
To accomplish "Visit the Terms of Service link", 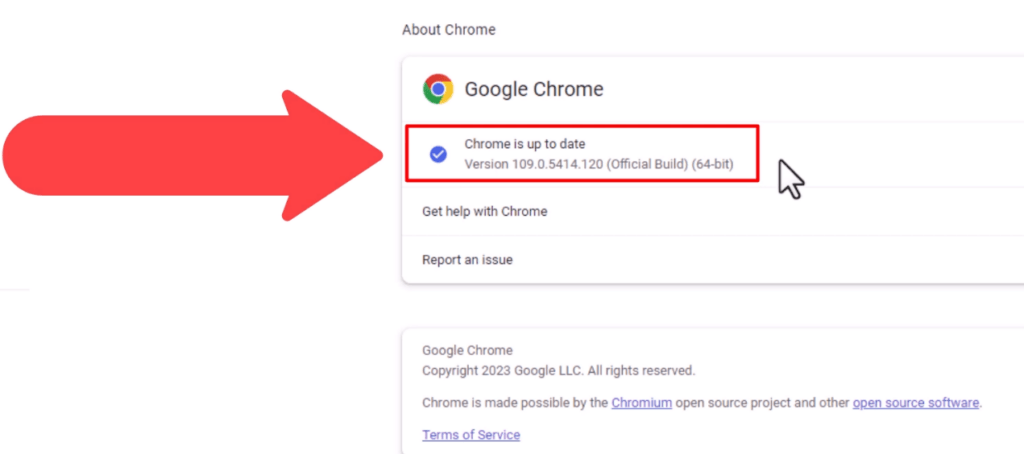I will pyautogui.click(x=471, y=434).
